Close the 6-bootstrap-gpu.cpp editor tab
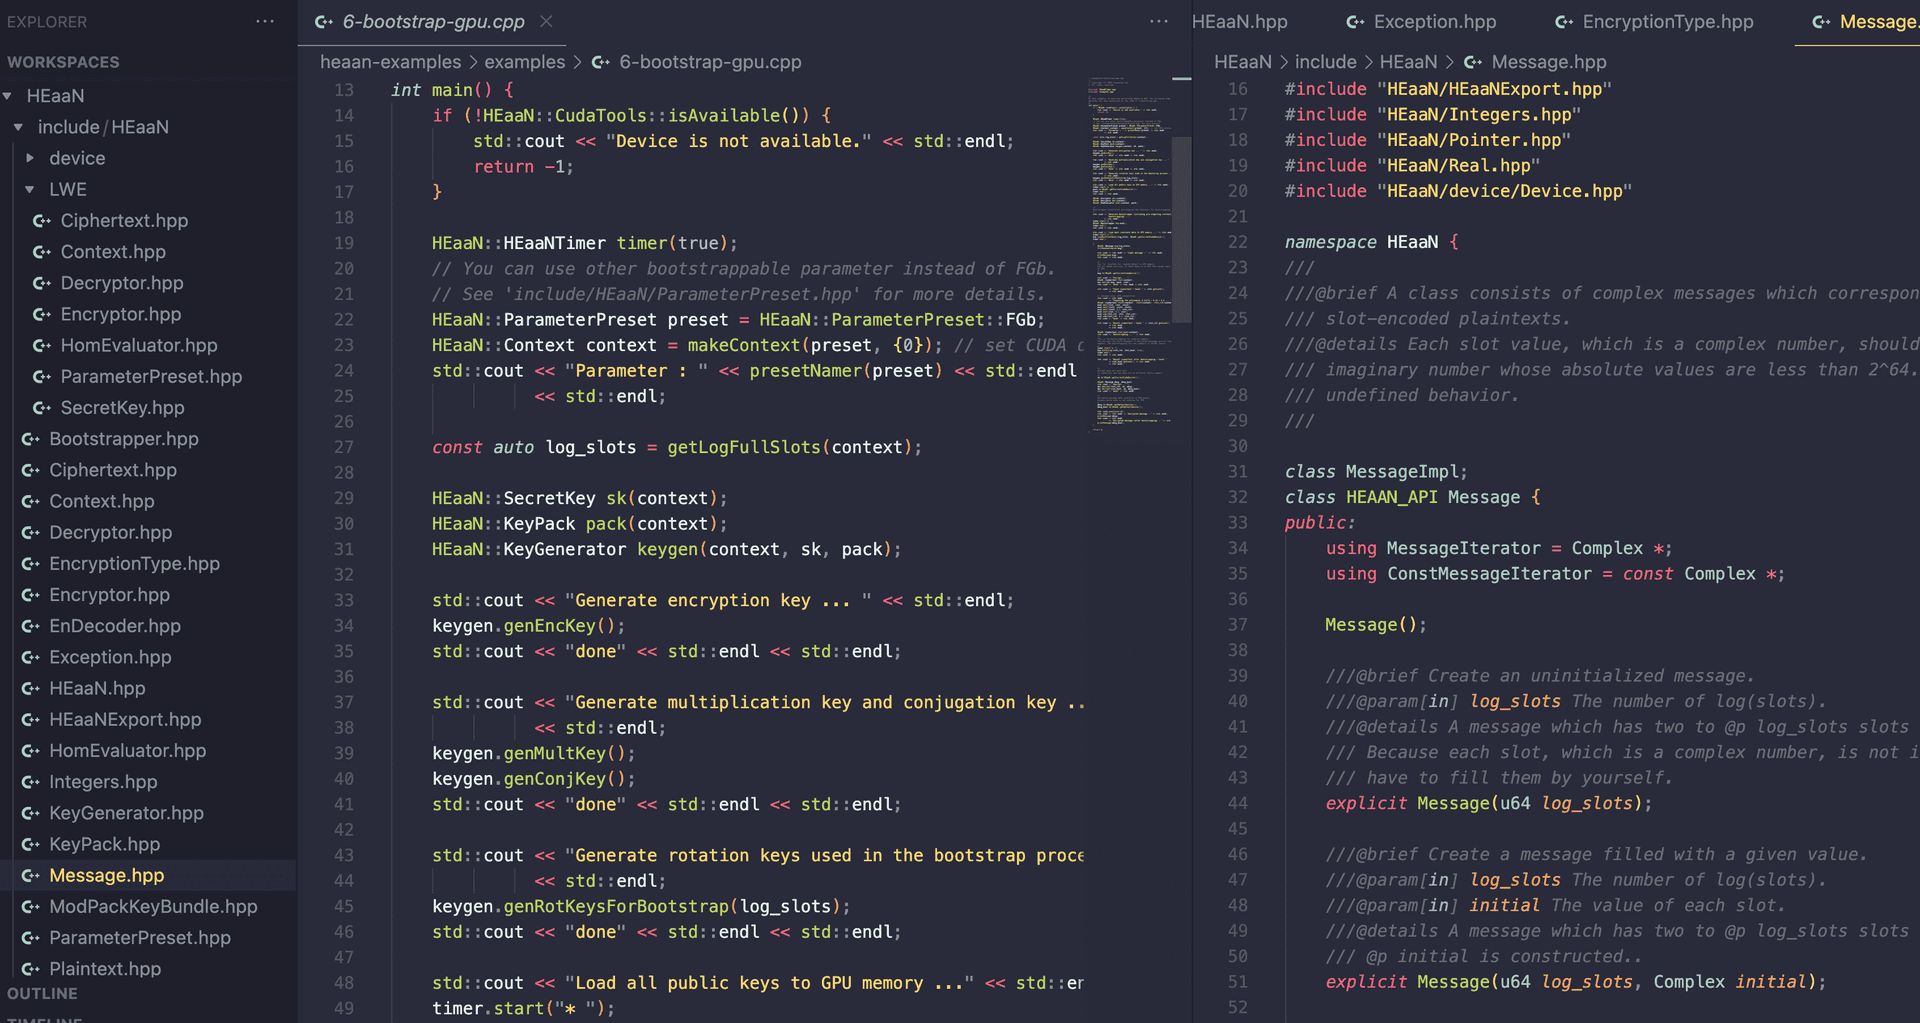Viewport: 1920px width, 1023px height. (x=546, y=21)
